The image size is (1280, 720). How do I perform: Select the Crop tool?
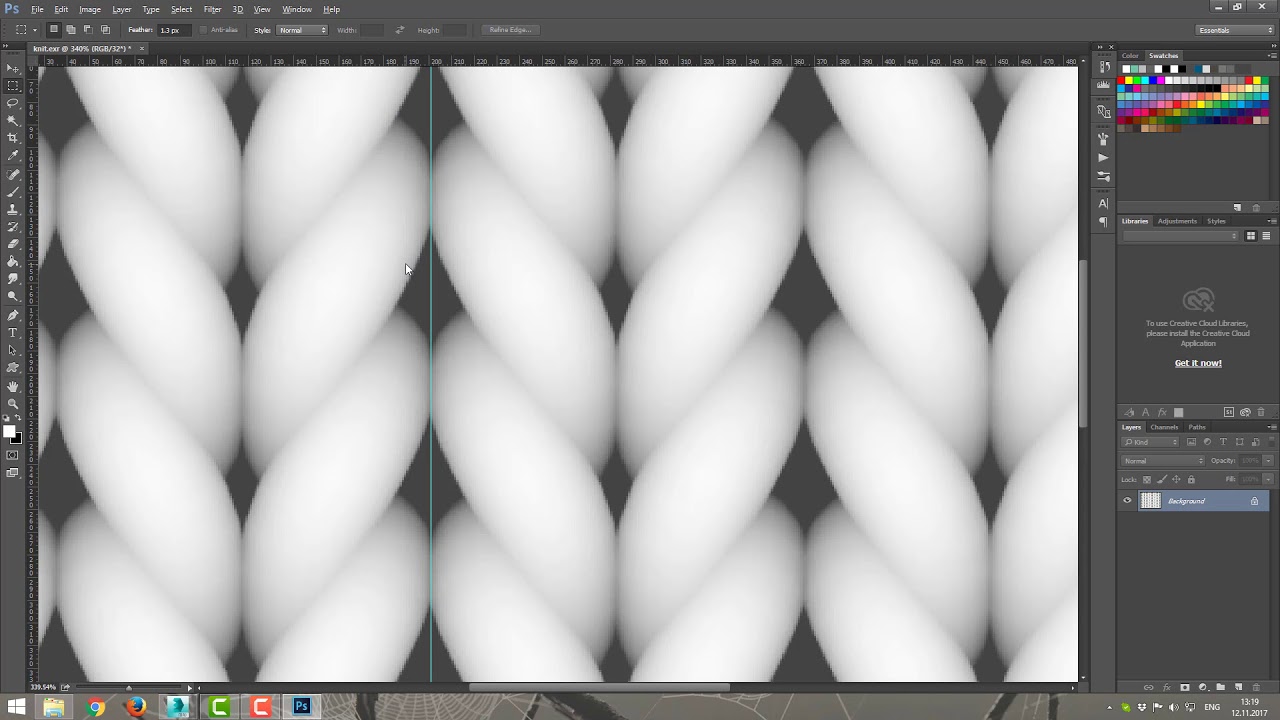(13, 138)
